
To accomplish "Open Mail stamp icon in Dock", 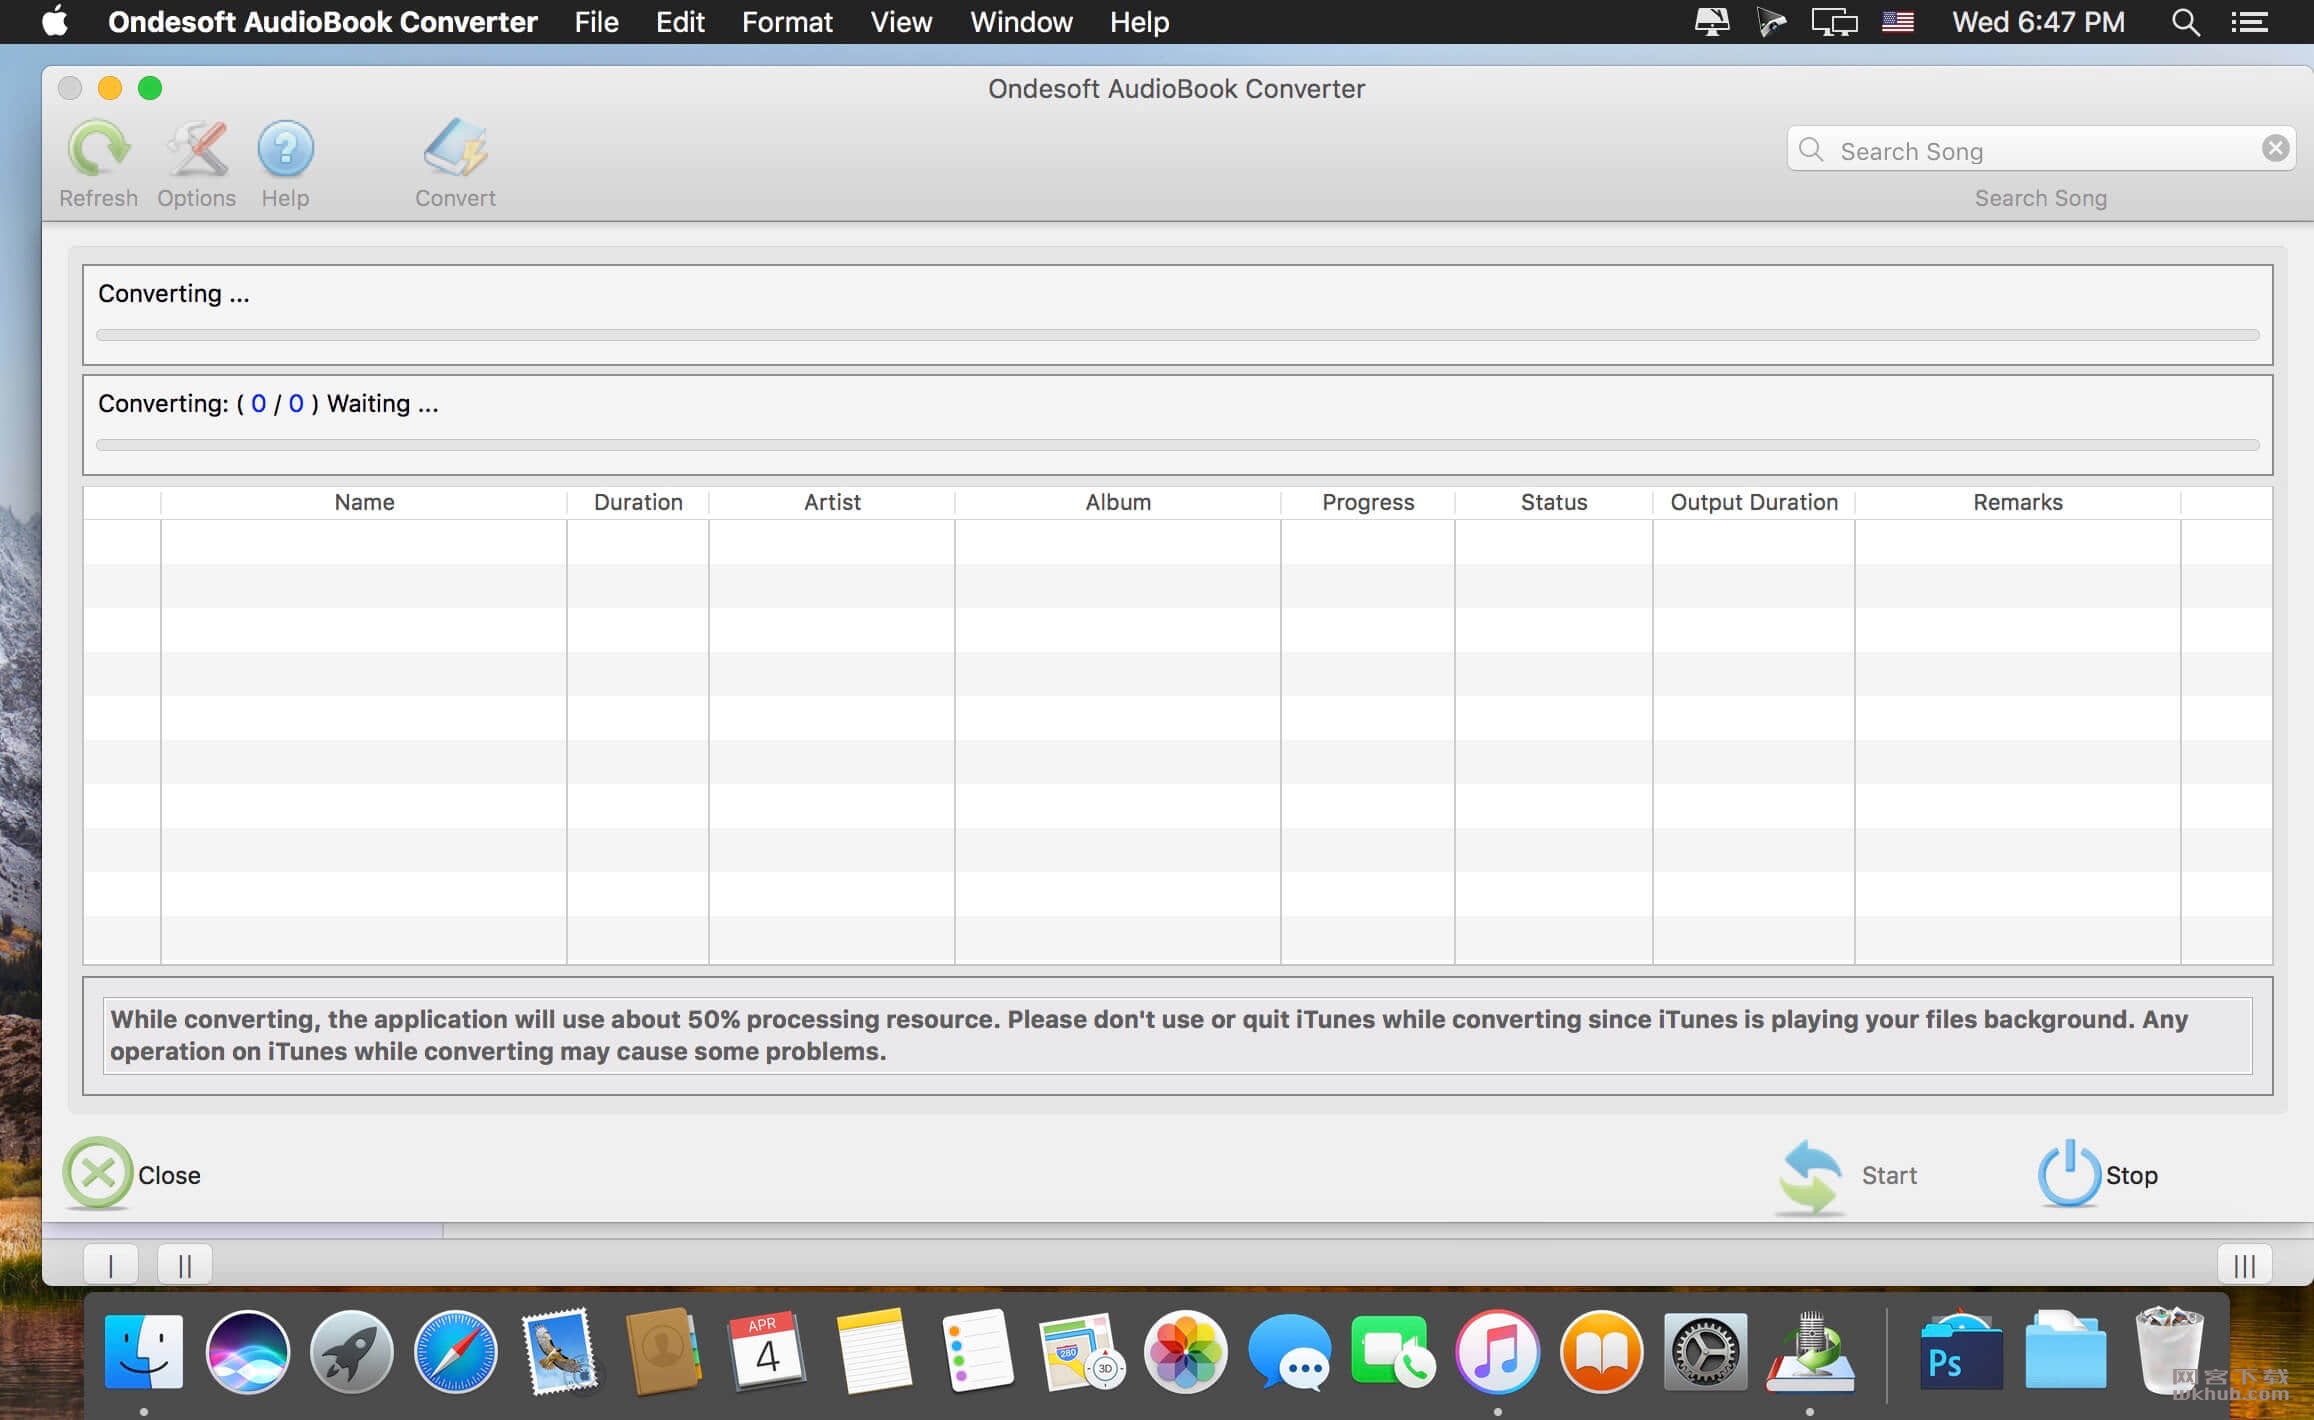I will pyautogui.click(x=560, y=1352).
